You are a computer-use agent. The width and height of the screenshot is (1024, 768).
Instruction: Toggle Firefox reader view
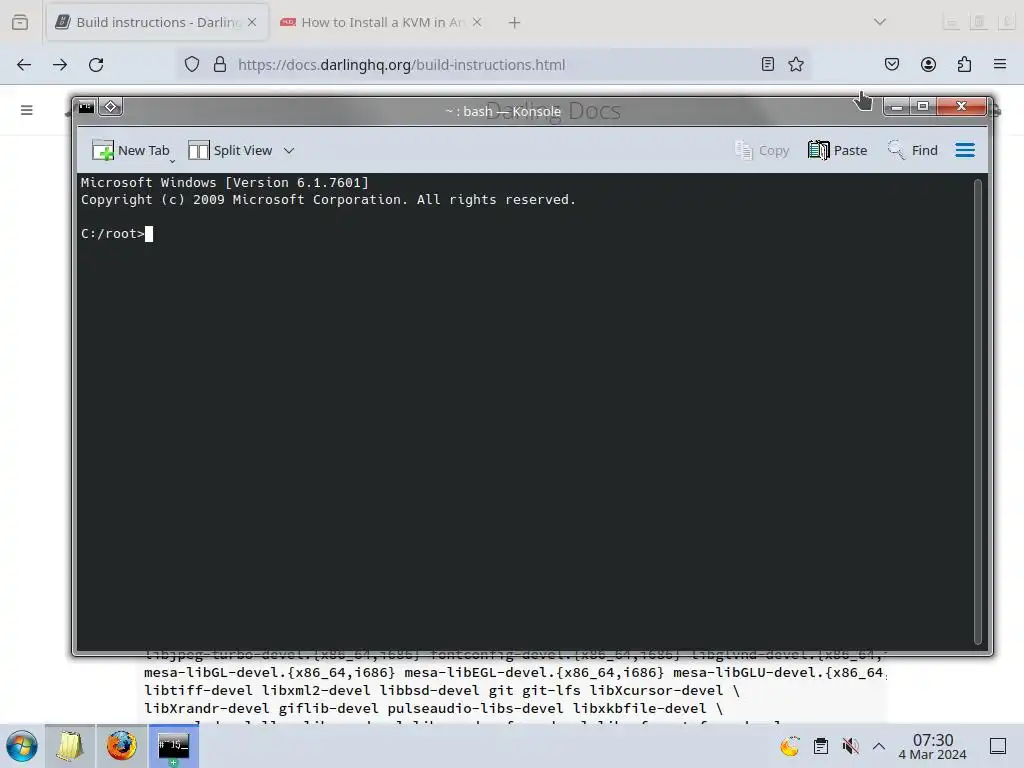pos(768,64)
